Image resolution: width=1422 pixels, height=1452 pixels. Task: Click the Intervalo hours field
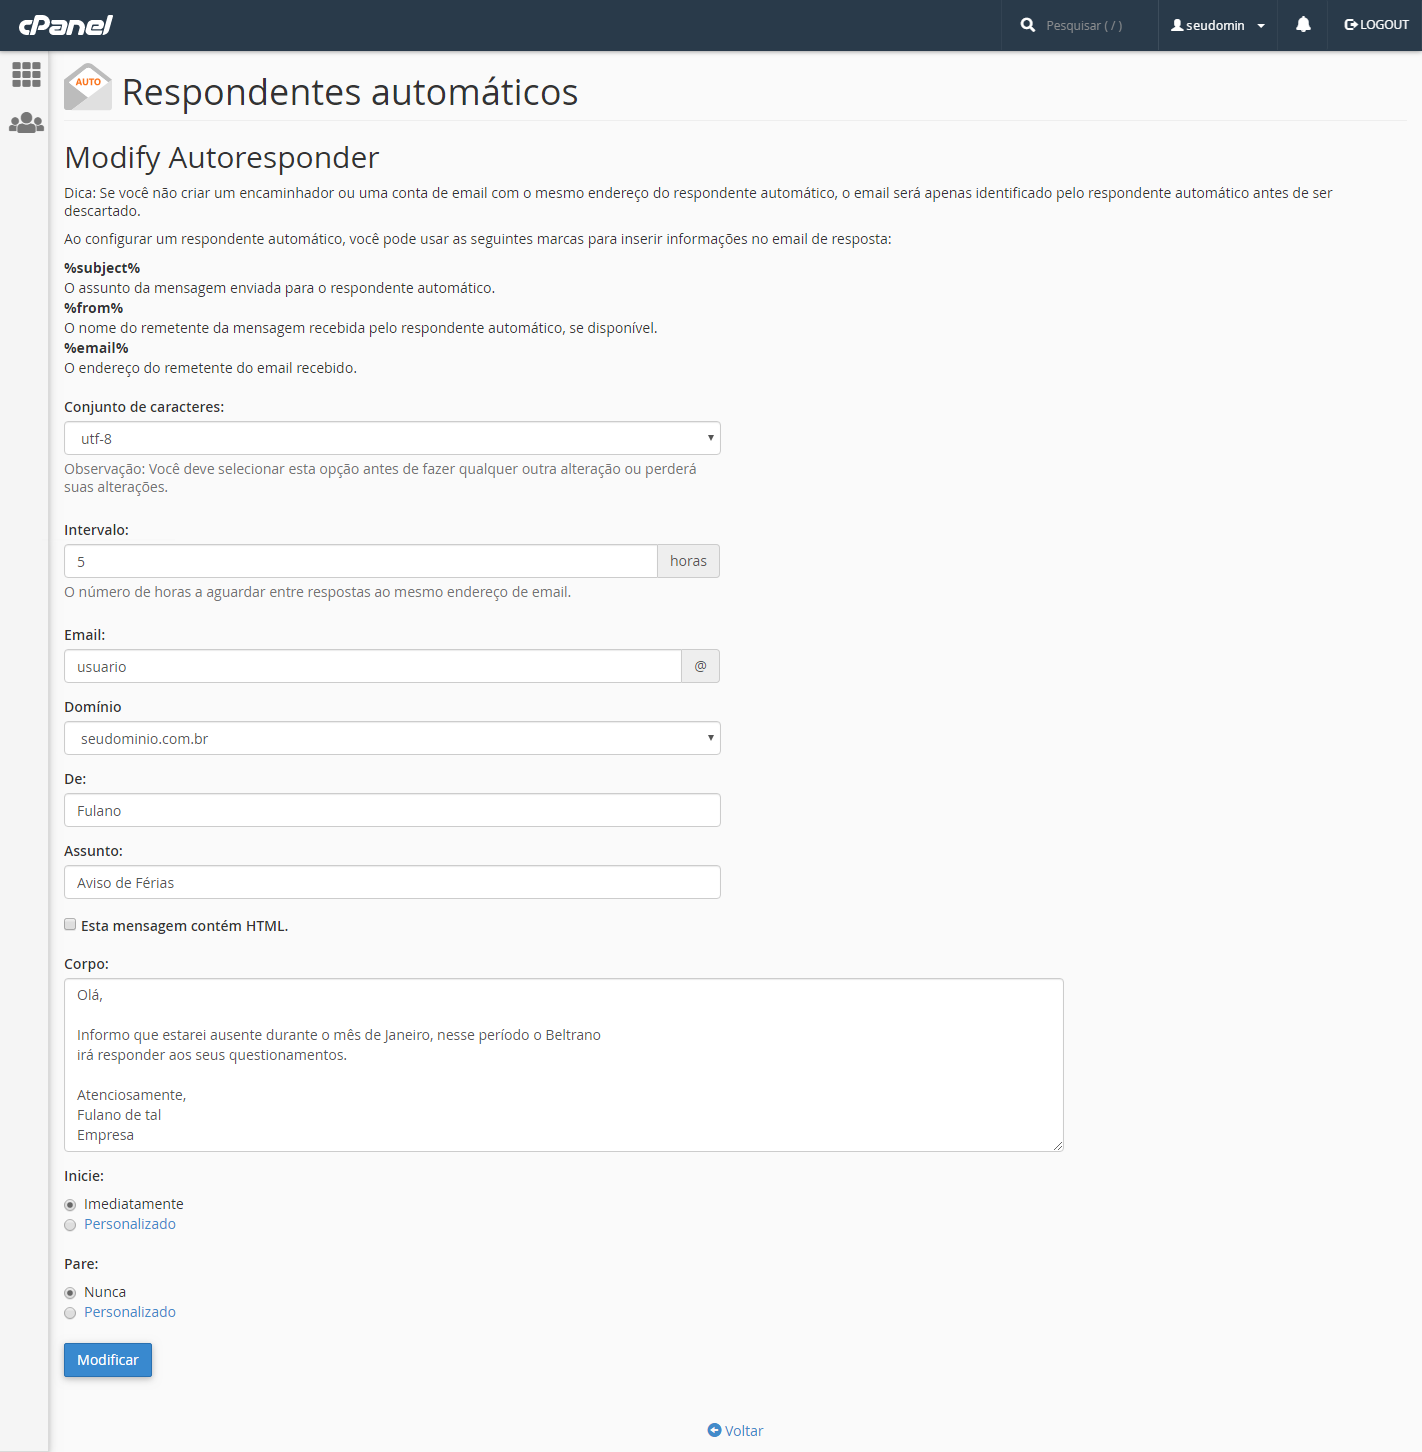click(361, 561)
